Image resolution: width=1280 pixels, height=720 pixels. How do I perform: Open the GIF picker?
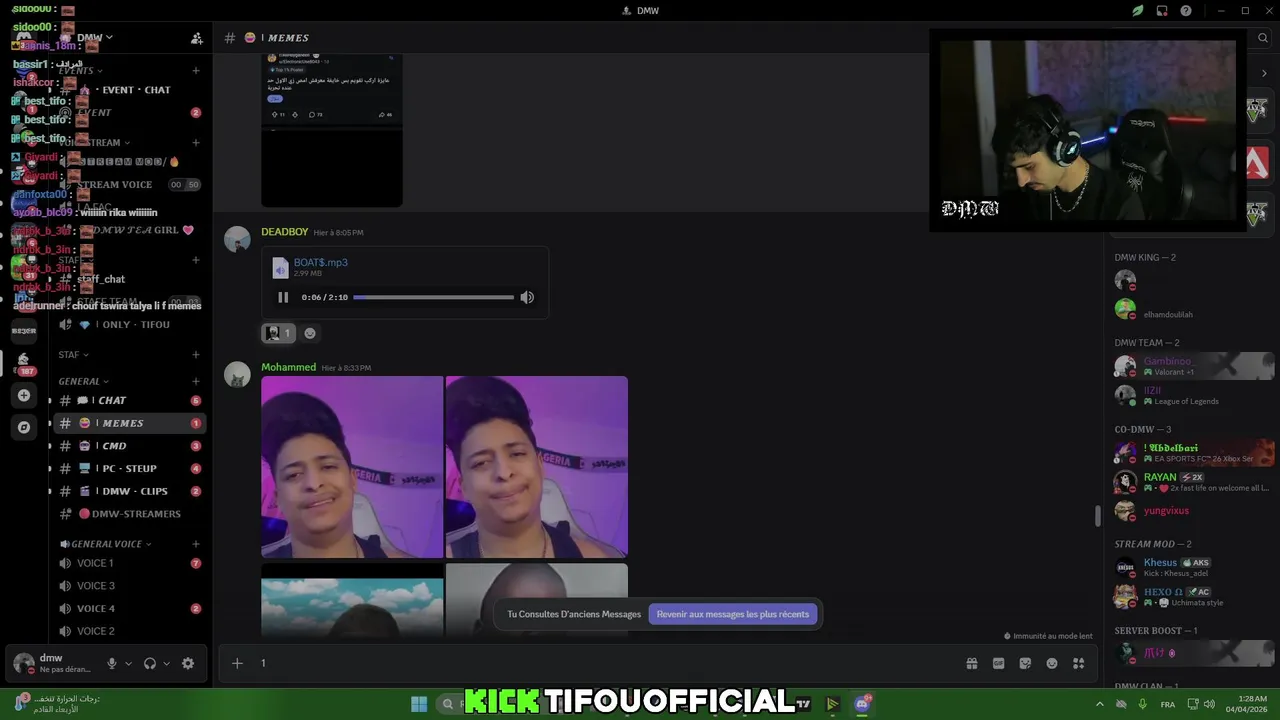click(x=998, y=663)
